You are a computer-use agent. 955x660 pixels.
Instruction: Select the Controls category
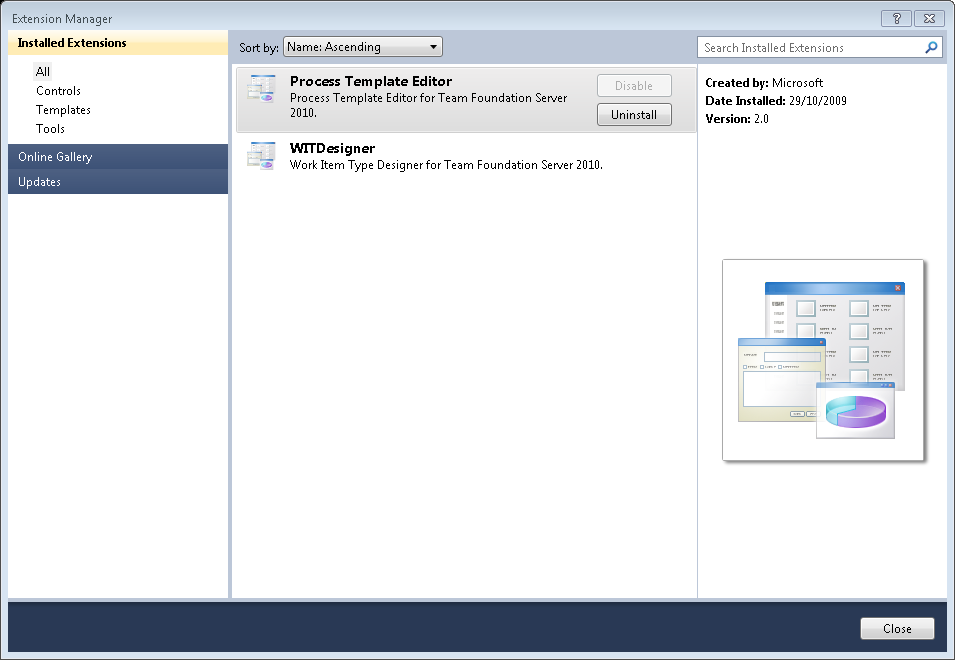click(x=58, y=90)
